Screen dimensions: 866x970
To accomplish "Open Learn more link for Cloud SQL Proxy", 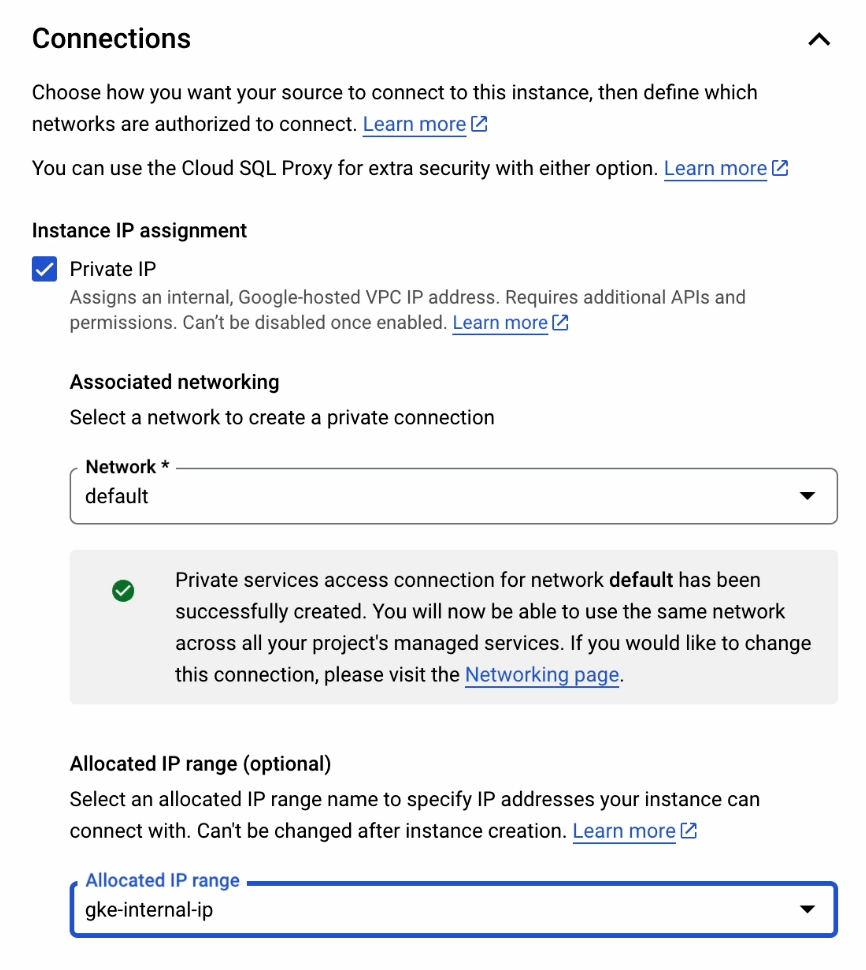I will click(x=715, y=169).
